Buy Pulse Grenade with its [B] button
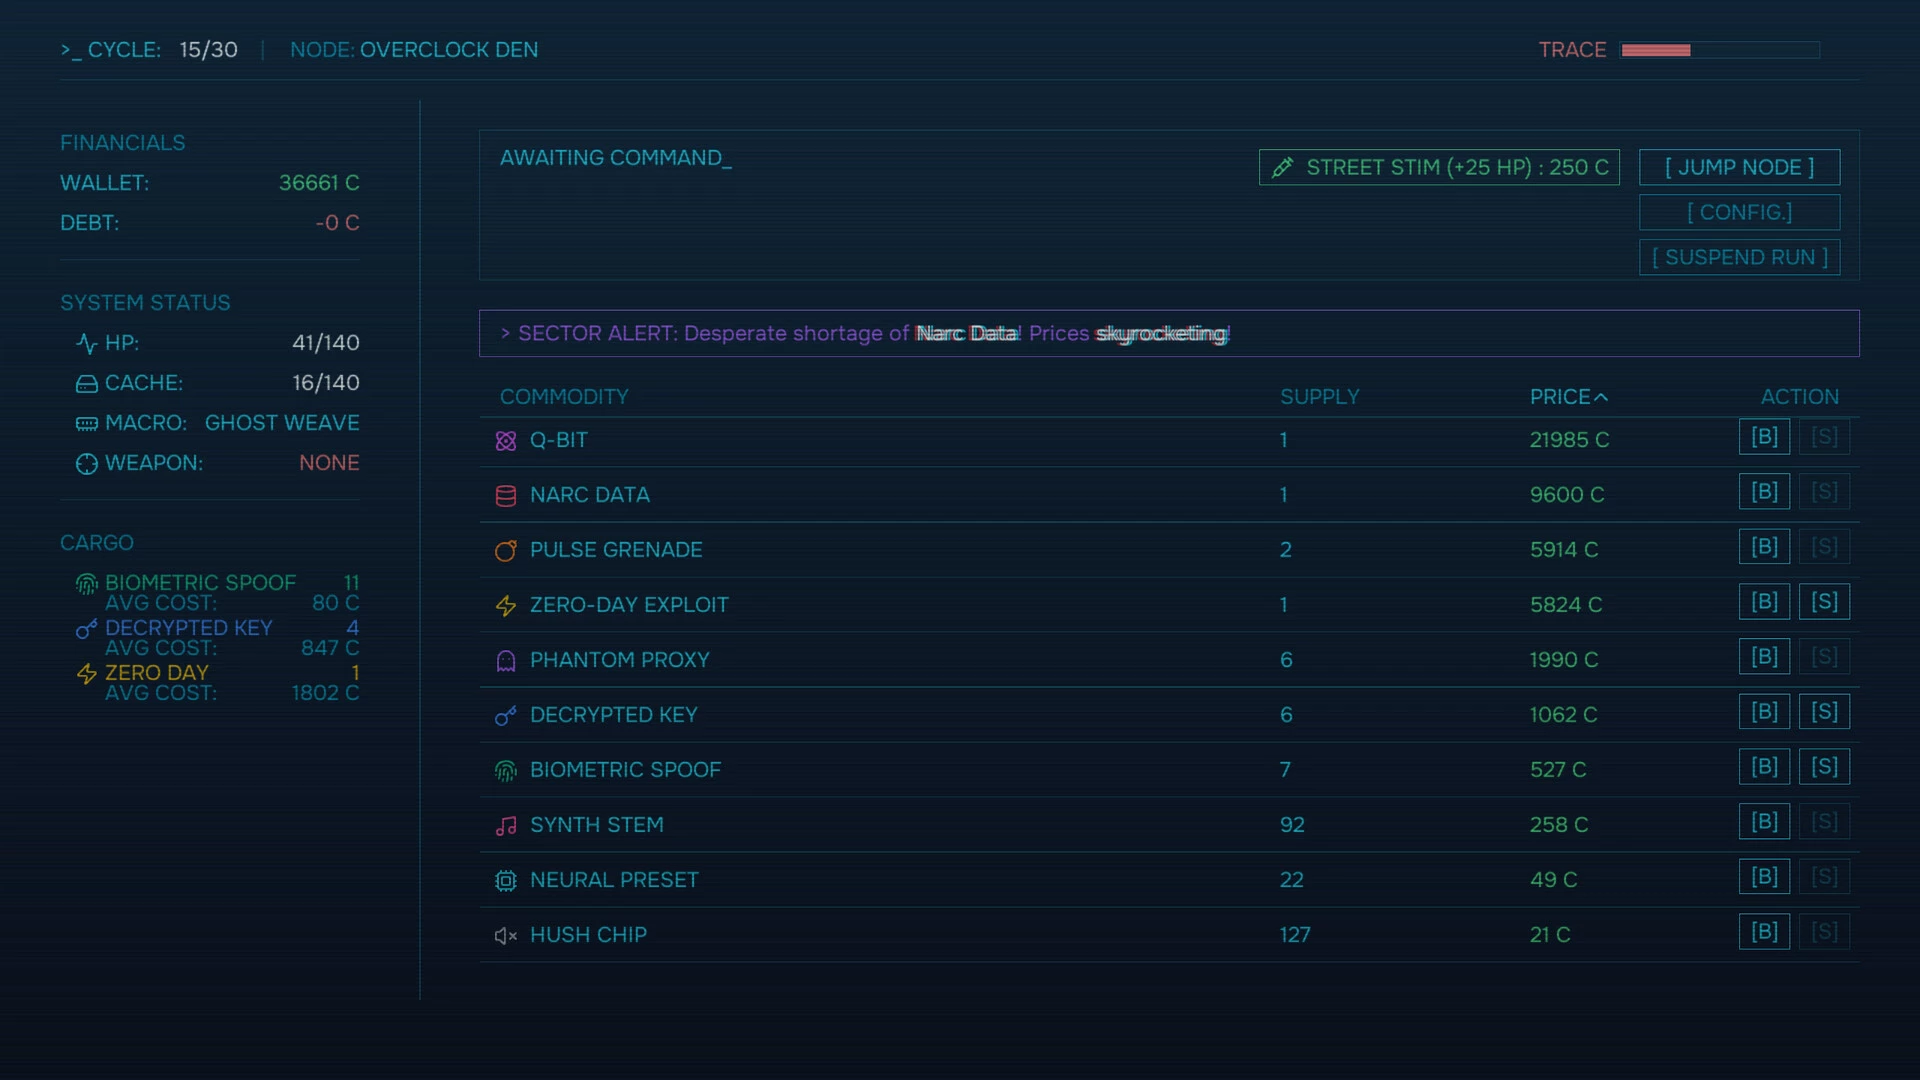This screenshot has height=1080, width=1920. [1764, 547]
